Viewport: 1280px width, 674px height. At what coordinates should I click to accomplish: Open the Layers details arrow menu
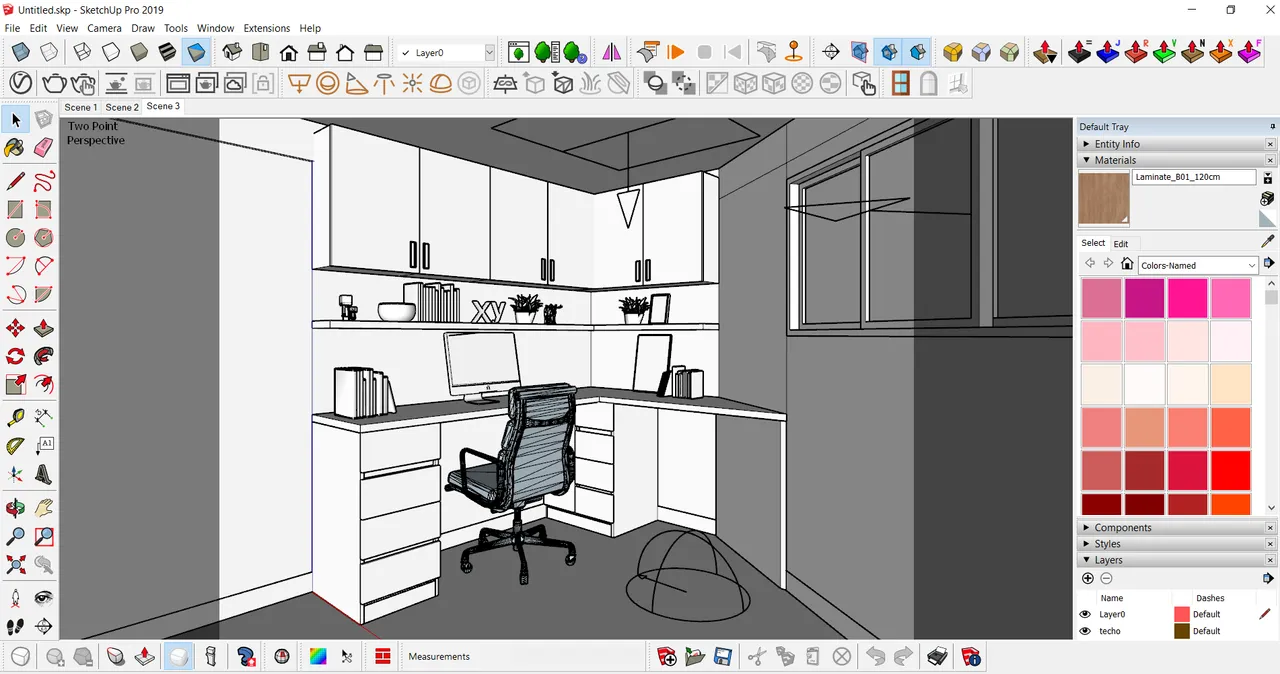1268,578
